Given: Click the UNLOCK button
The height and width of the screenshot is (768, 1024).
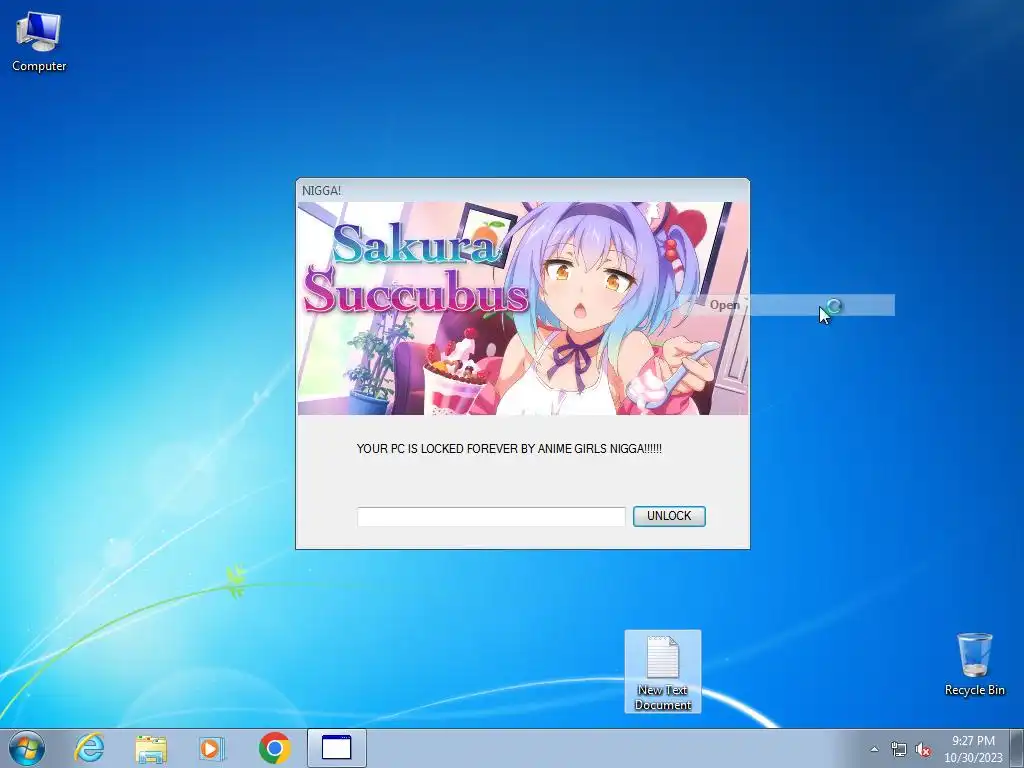Looking at the screenshot, I should (669, 516).
